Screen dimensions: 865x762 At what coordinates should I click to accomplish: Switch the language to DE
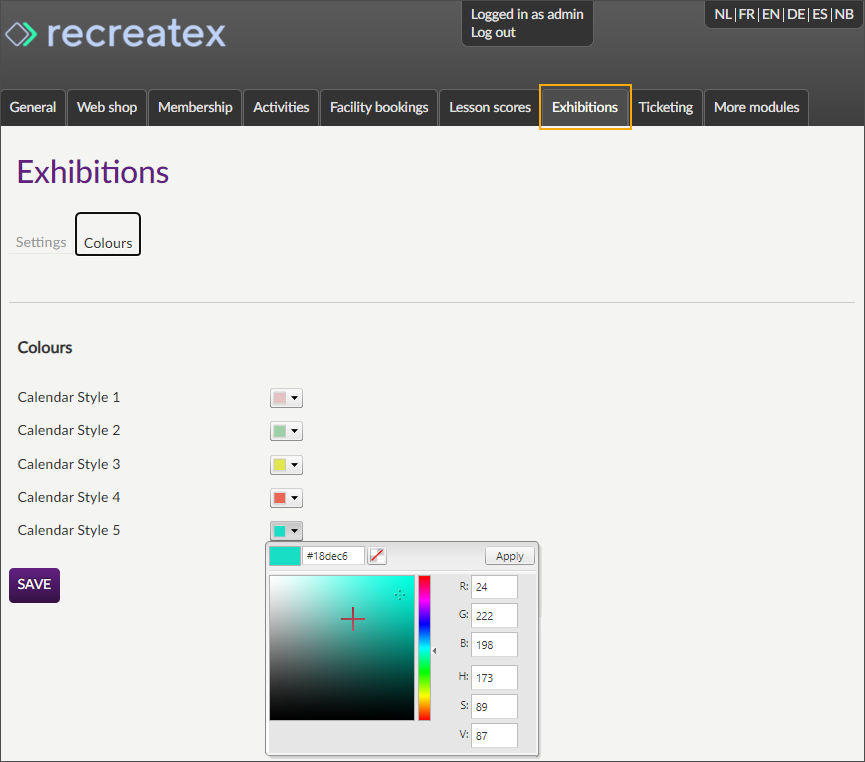coord(796,14)
